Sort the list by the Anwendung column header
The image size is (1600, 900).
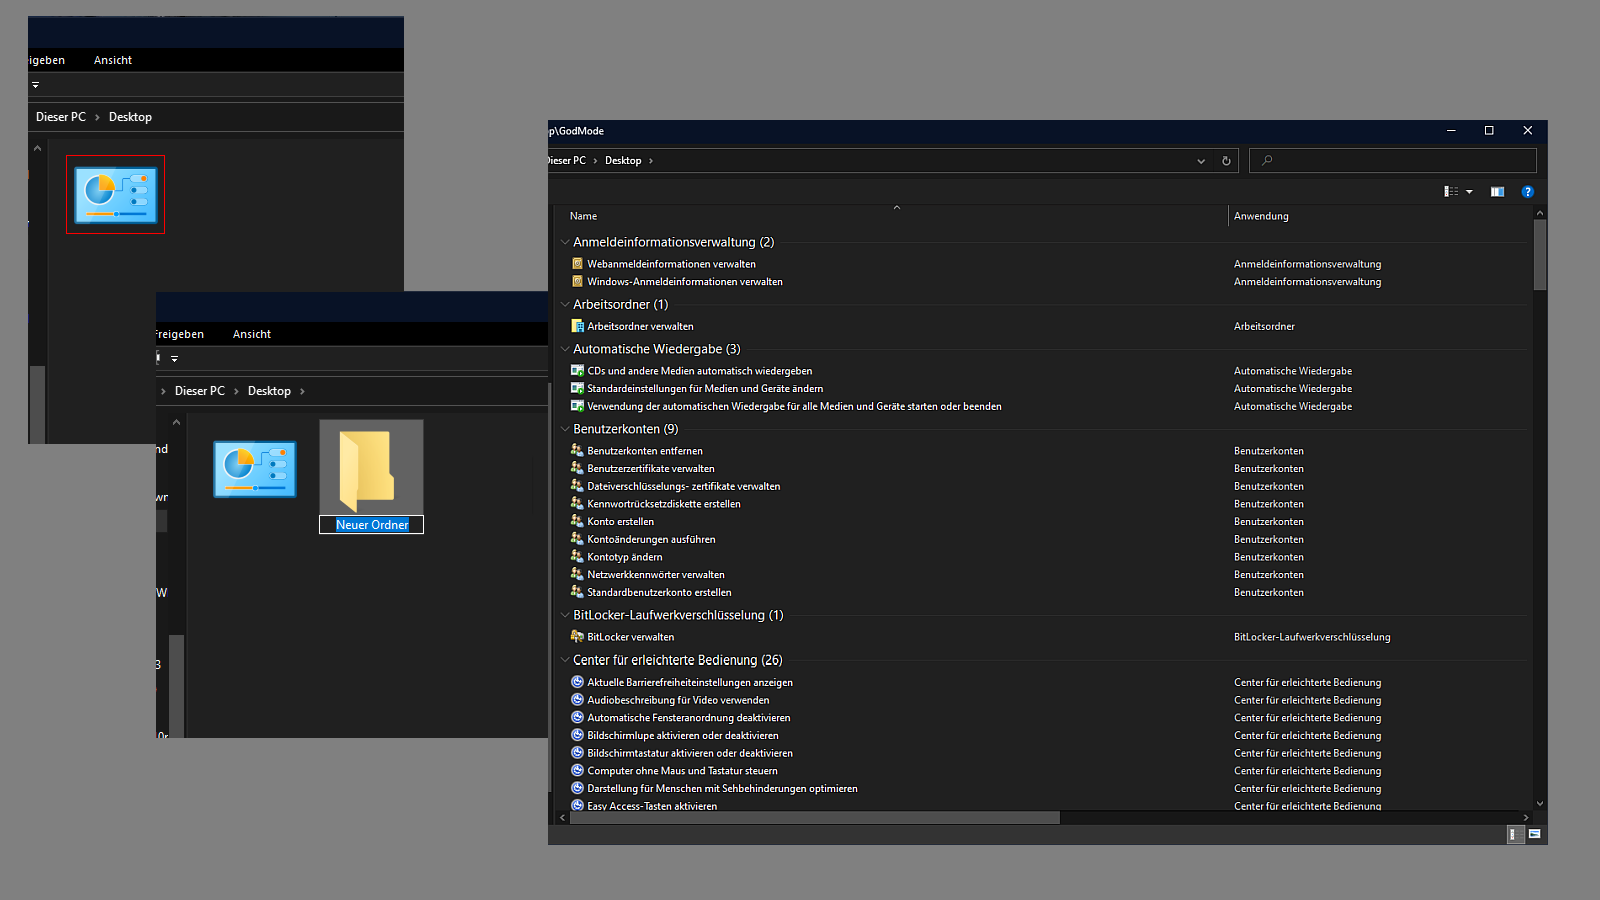click(1261, 216)
